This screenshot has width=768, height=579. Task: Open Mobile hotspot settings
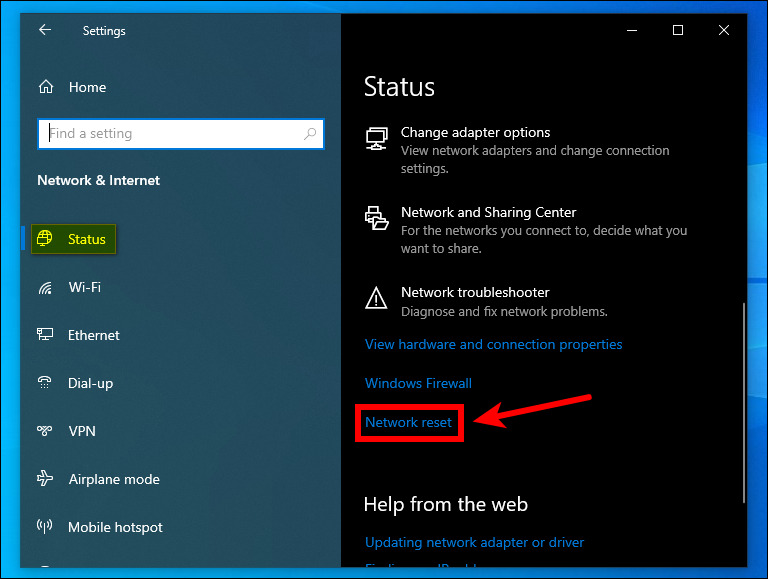coord(115,528)
